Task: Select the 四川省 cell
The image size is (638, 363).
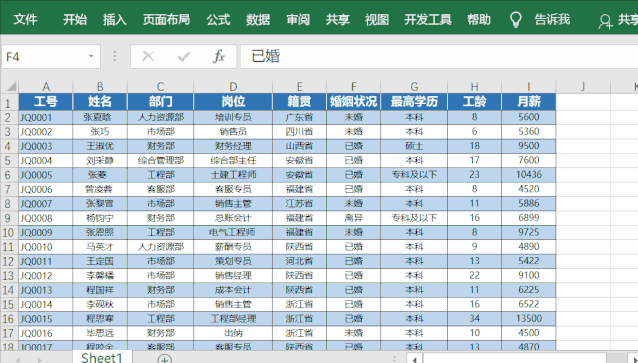Action: pos(299,132)
